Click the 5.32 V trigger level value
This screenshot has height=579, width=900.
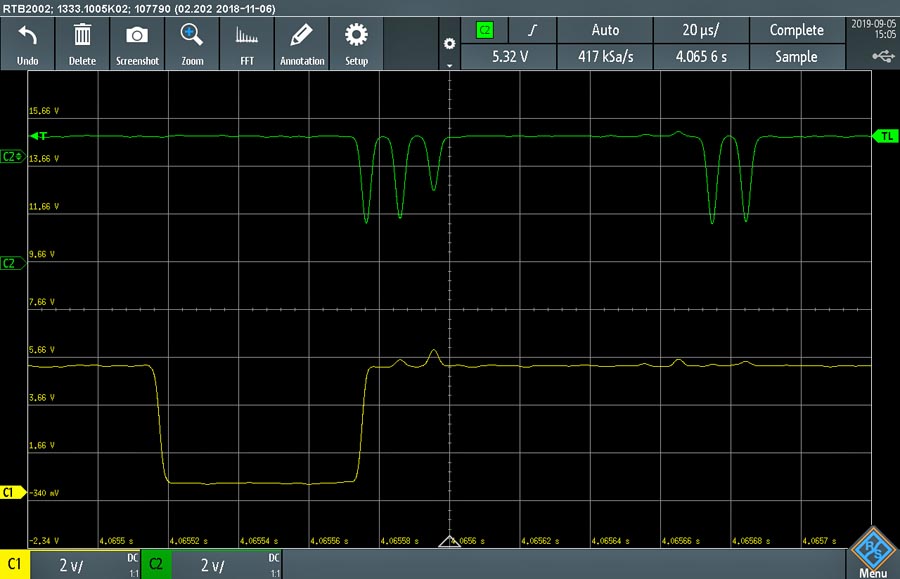509,57
